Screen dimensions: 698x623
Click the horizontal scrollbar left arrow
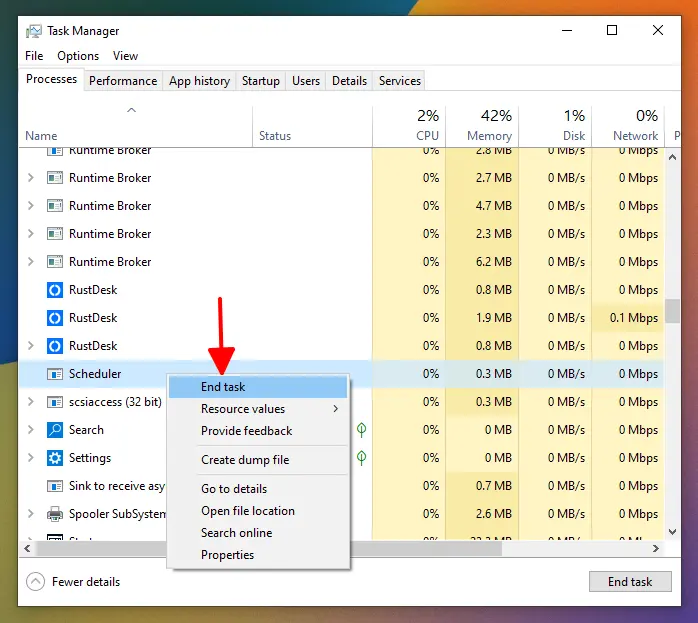click(x=27, y=548)
